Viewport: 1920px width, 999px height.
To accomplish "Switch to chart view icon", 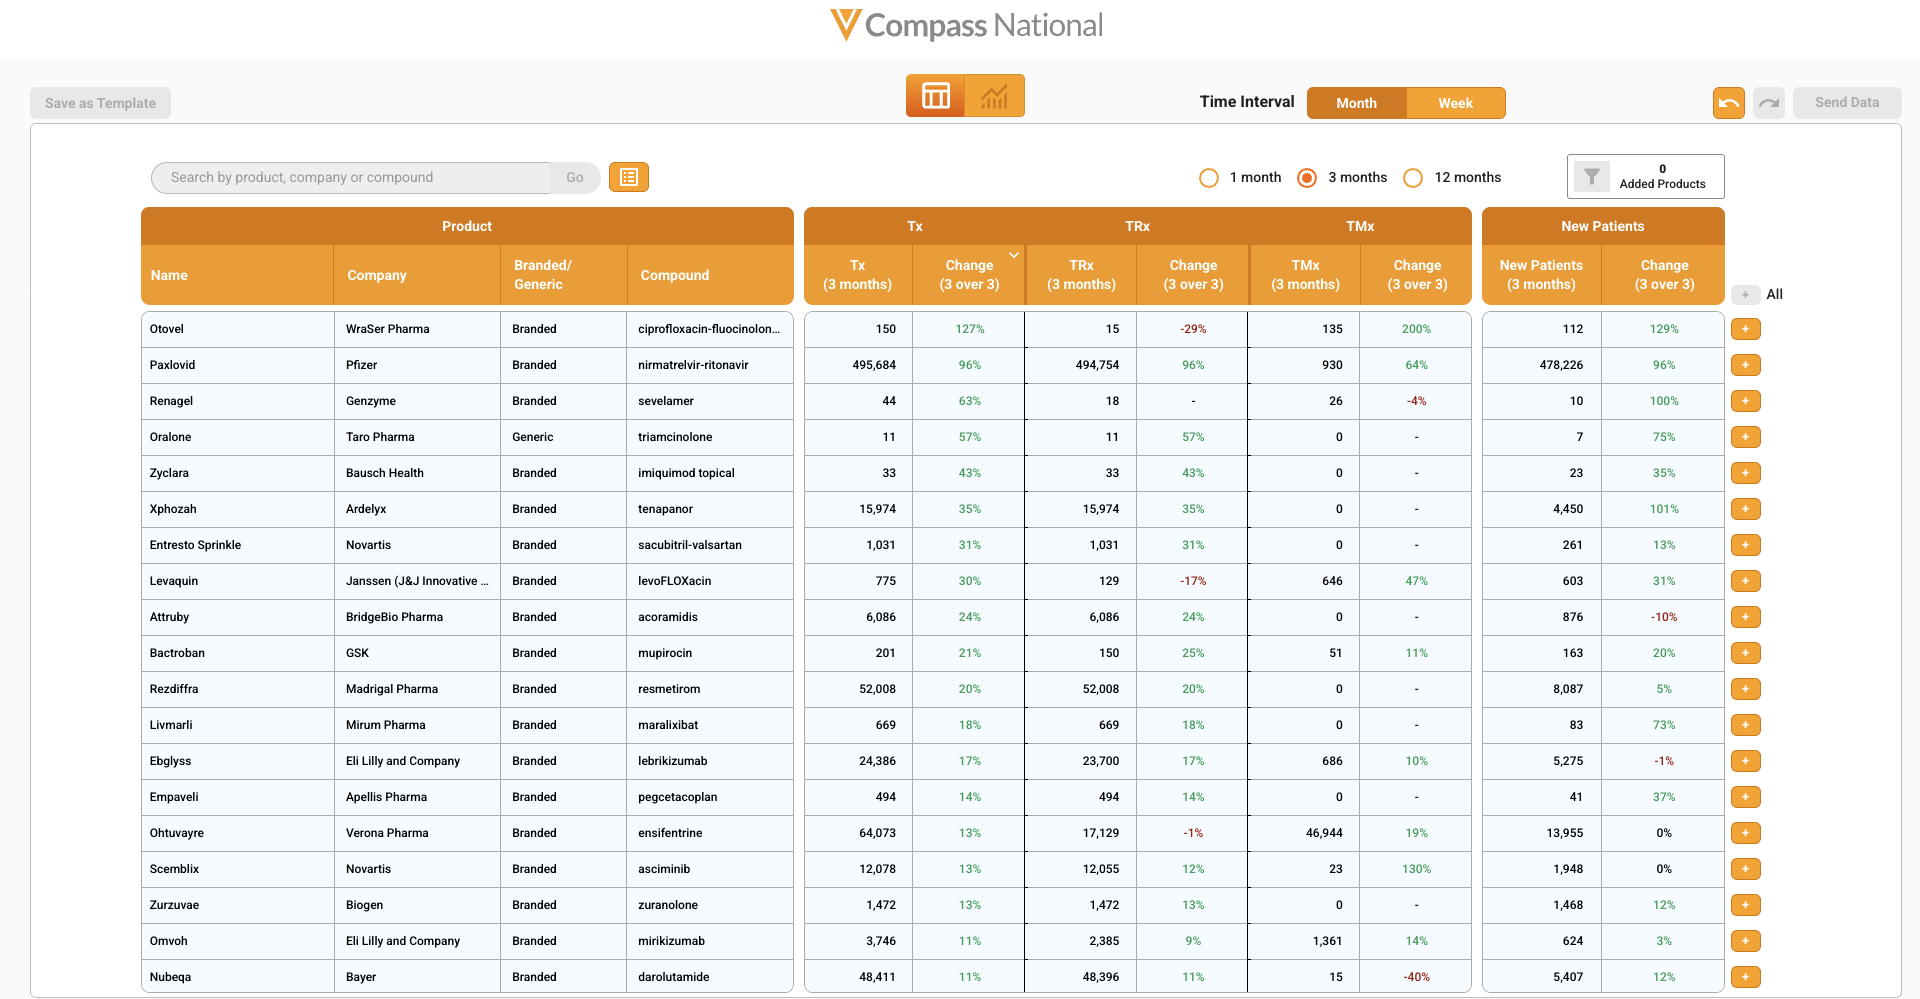I will point(995,96).
